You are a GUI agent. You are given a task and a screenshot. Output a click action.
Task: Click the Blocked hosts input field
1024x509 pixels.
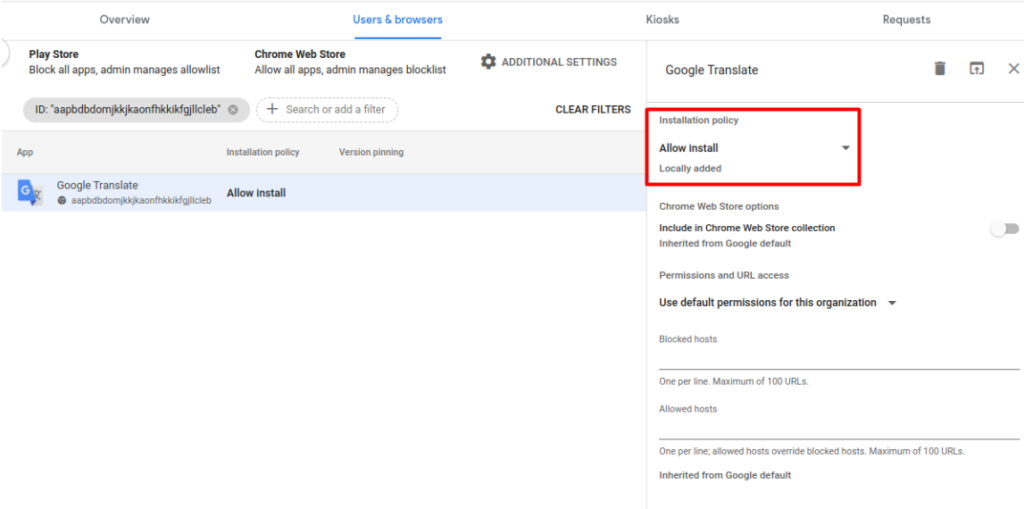point(839,359)
